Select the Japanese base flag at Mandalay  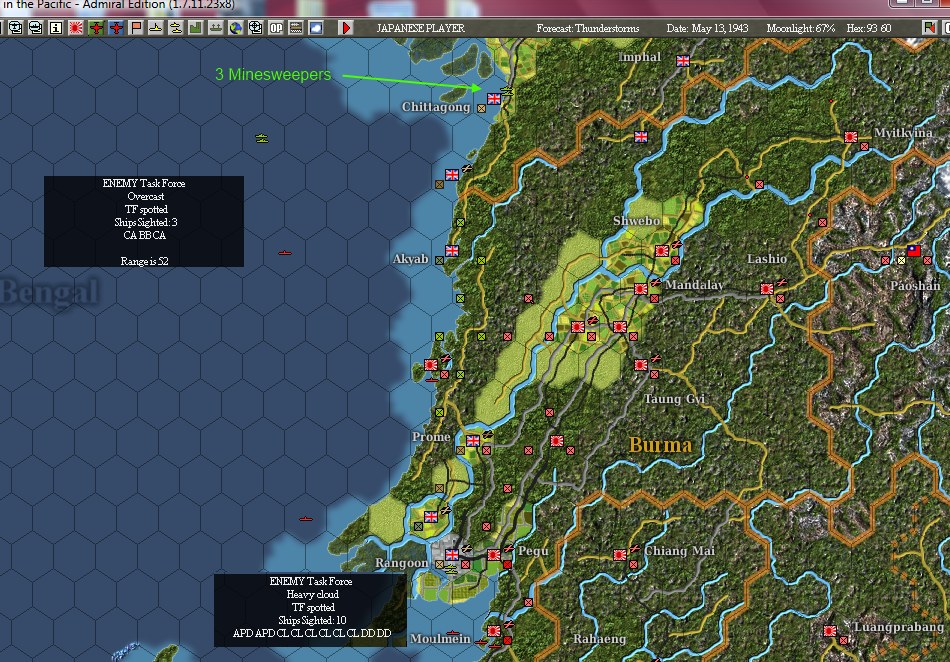pyautogui.click(x=641, y=289)
